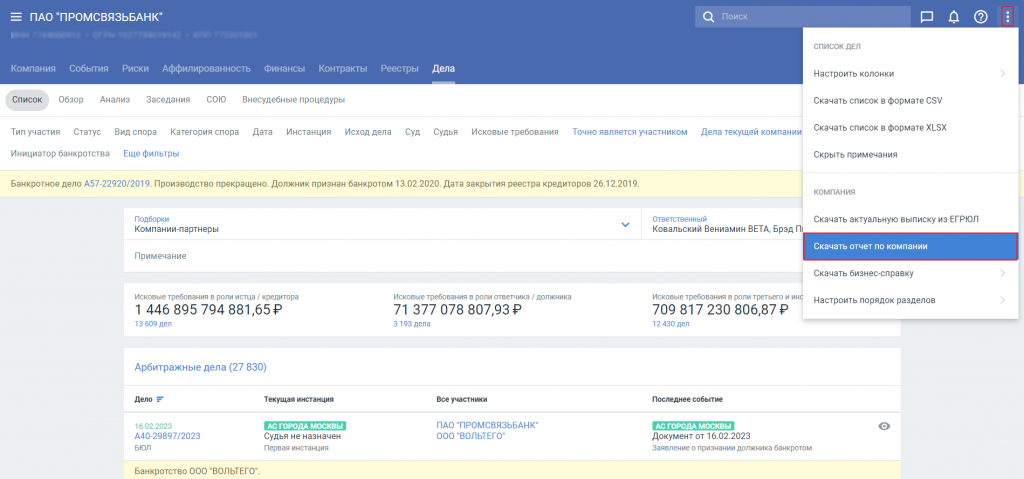Choose Скрыть примечания menu item
Screen dimensions: 1024x479
coord(910,155)
